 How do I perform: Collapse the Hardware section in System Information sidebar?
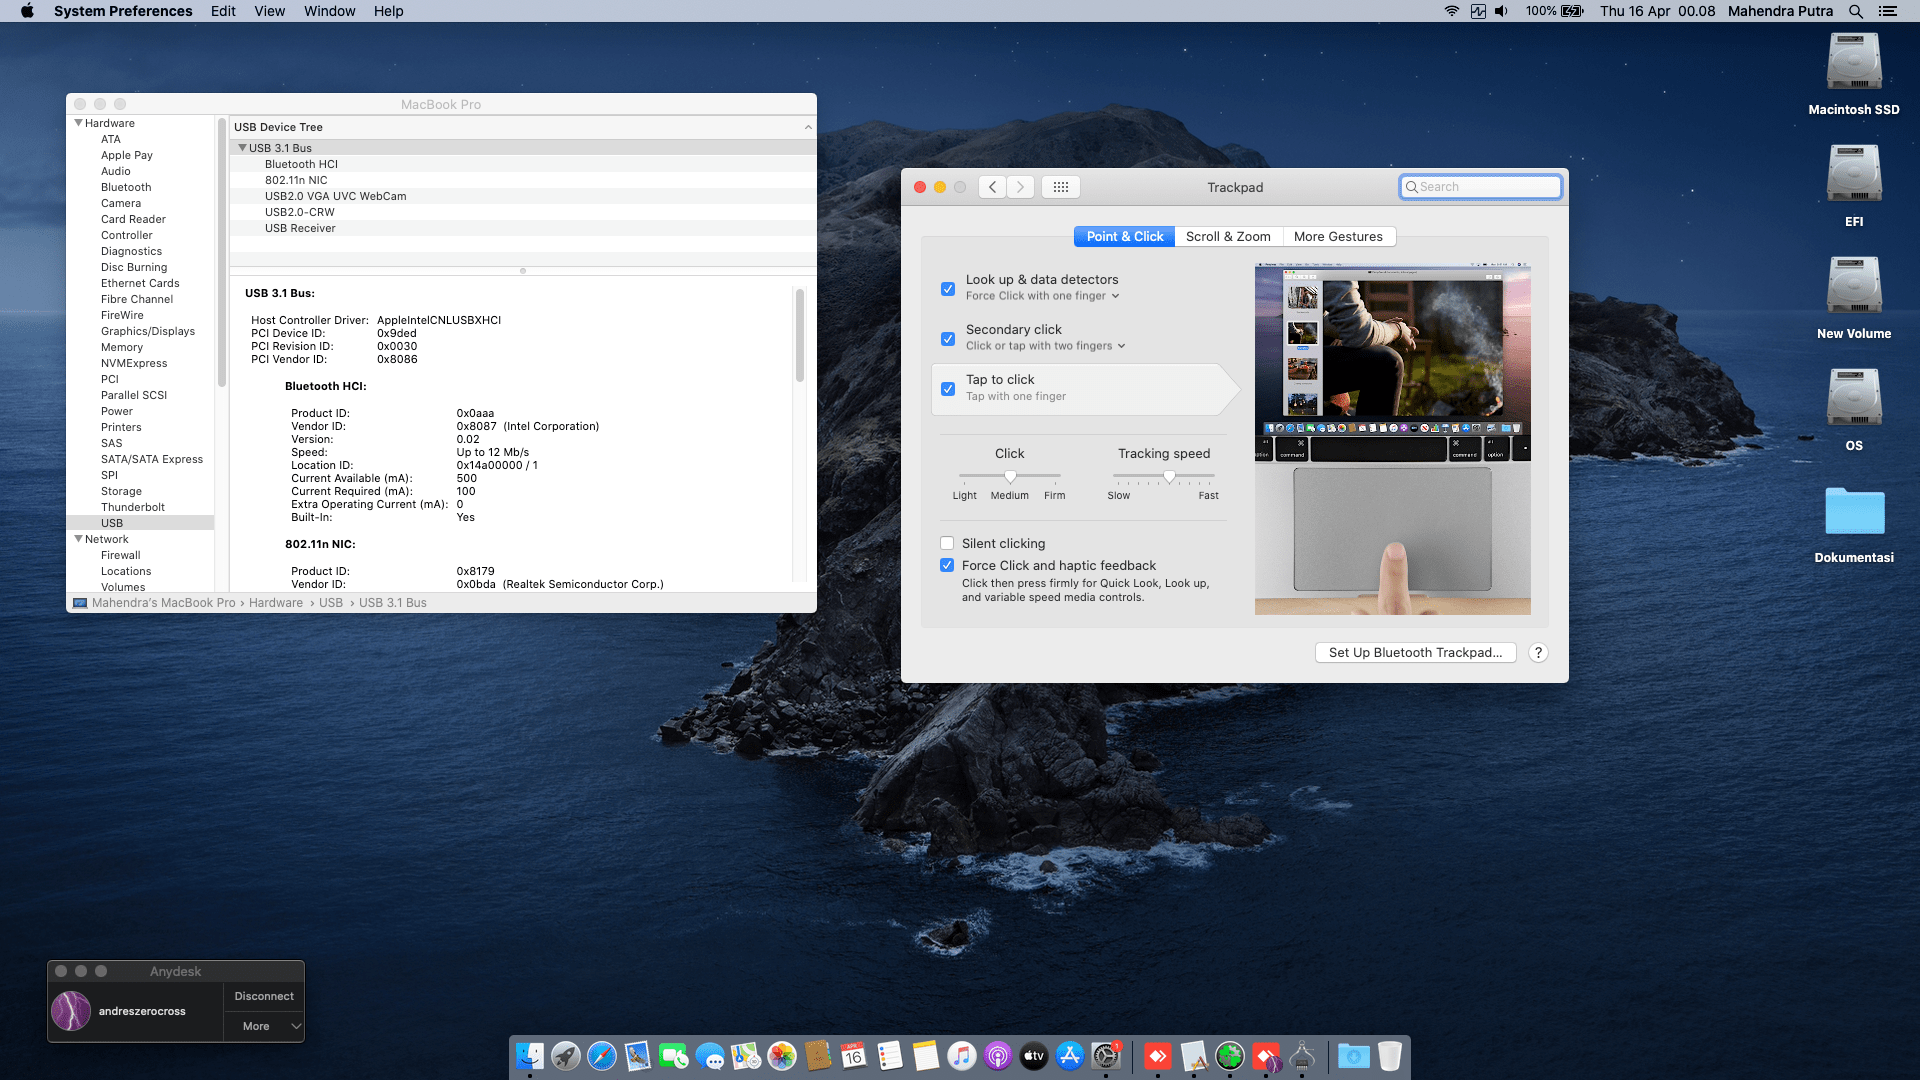79,123
